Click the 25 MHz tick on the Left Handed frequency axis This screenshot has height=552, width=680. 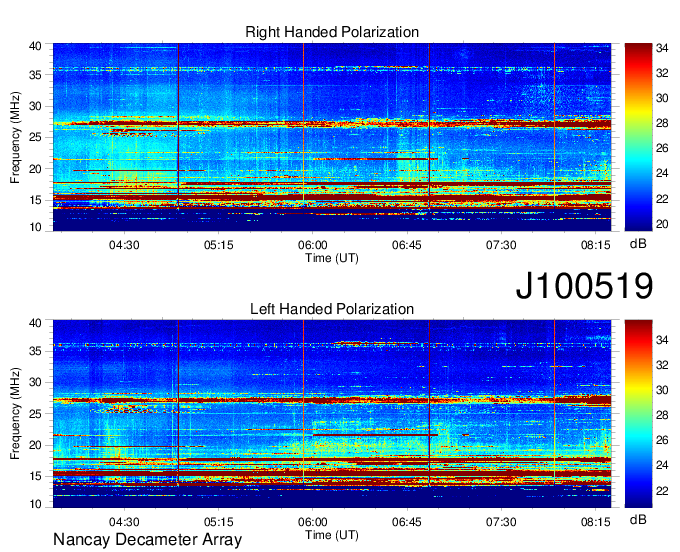35,414
